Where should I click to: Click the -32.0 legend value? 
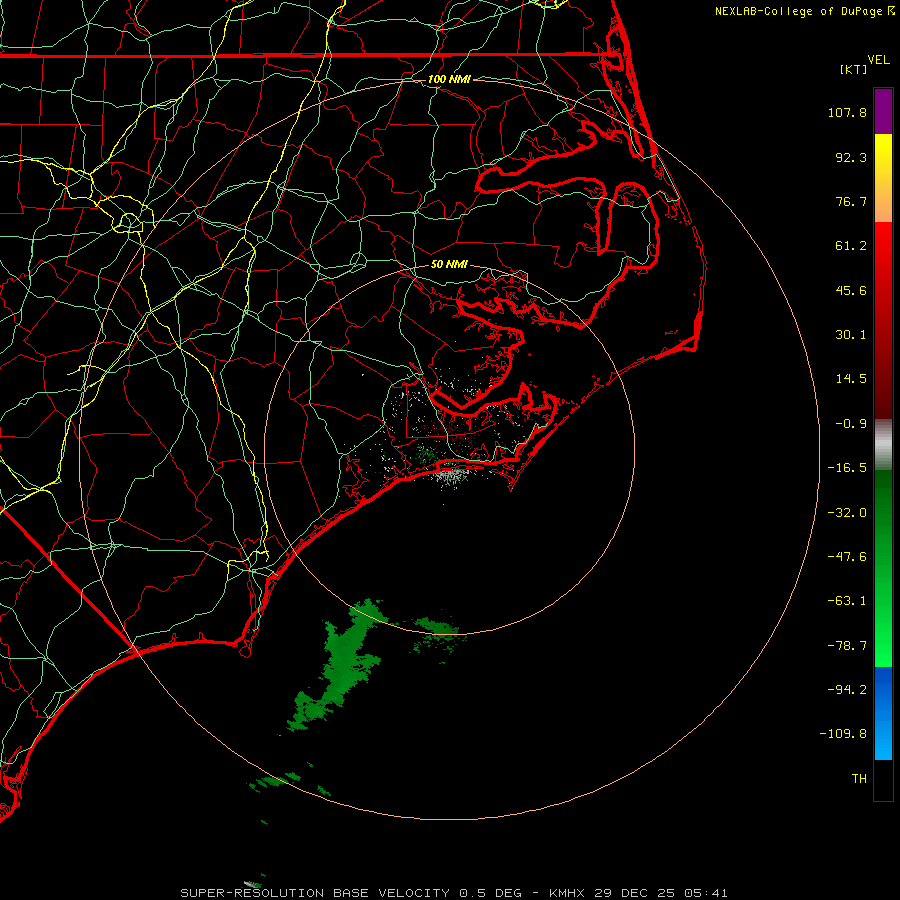tap(847, 513)
